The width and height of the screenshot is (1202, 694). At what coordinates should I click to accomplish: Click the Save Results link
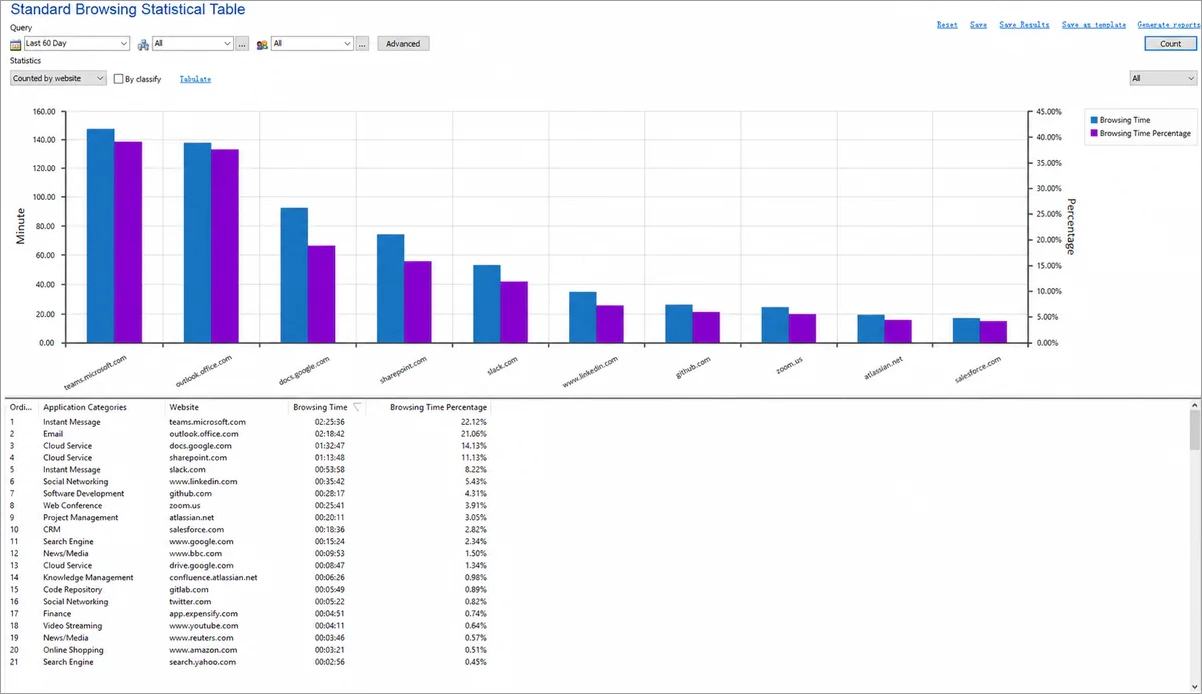click(1024, 25)
